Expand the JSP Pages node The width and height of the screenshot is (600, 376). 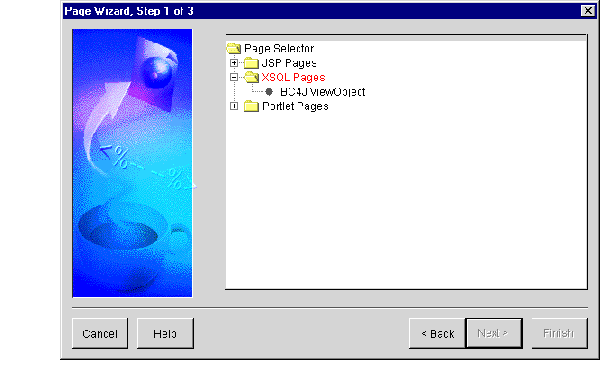tap(234, 63)
